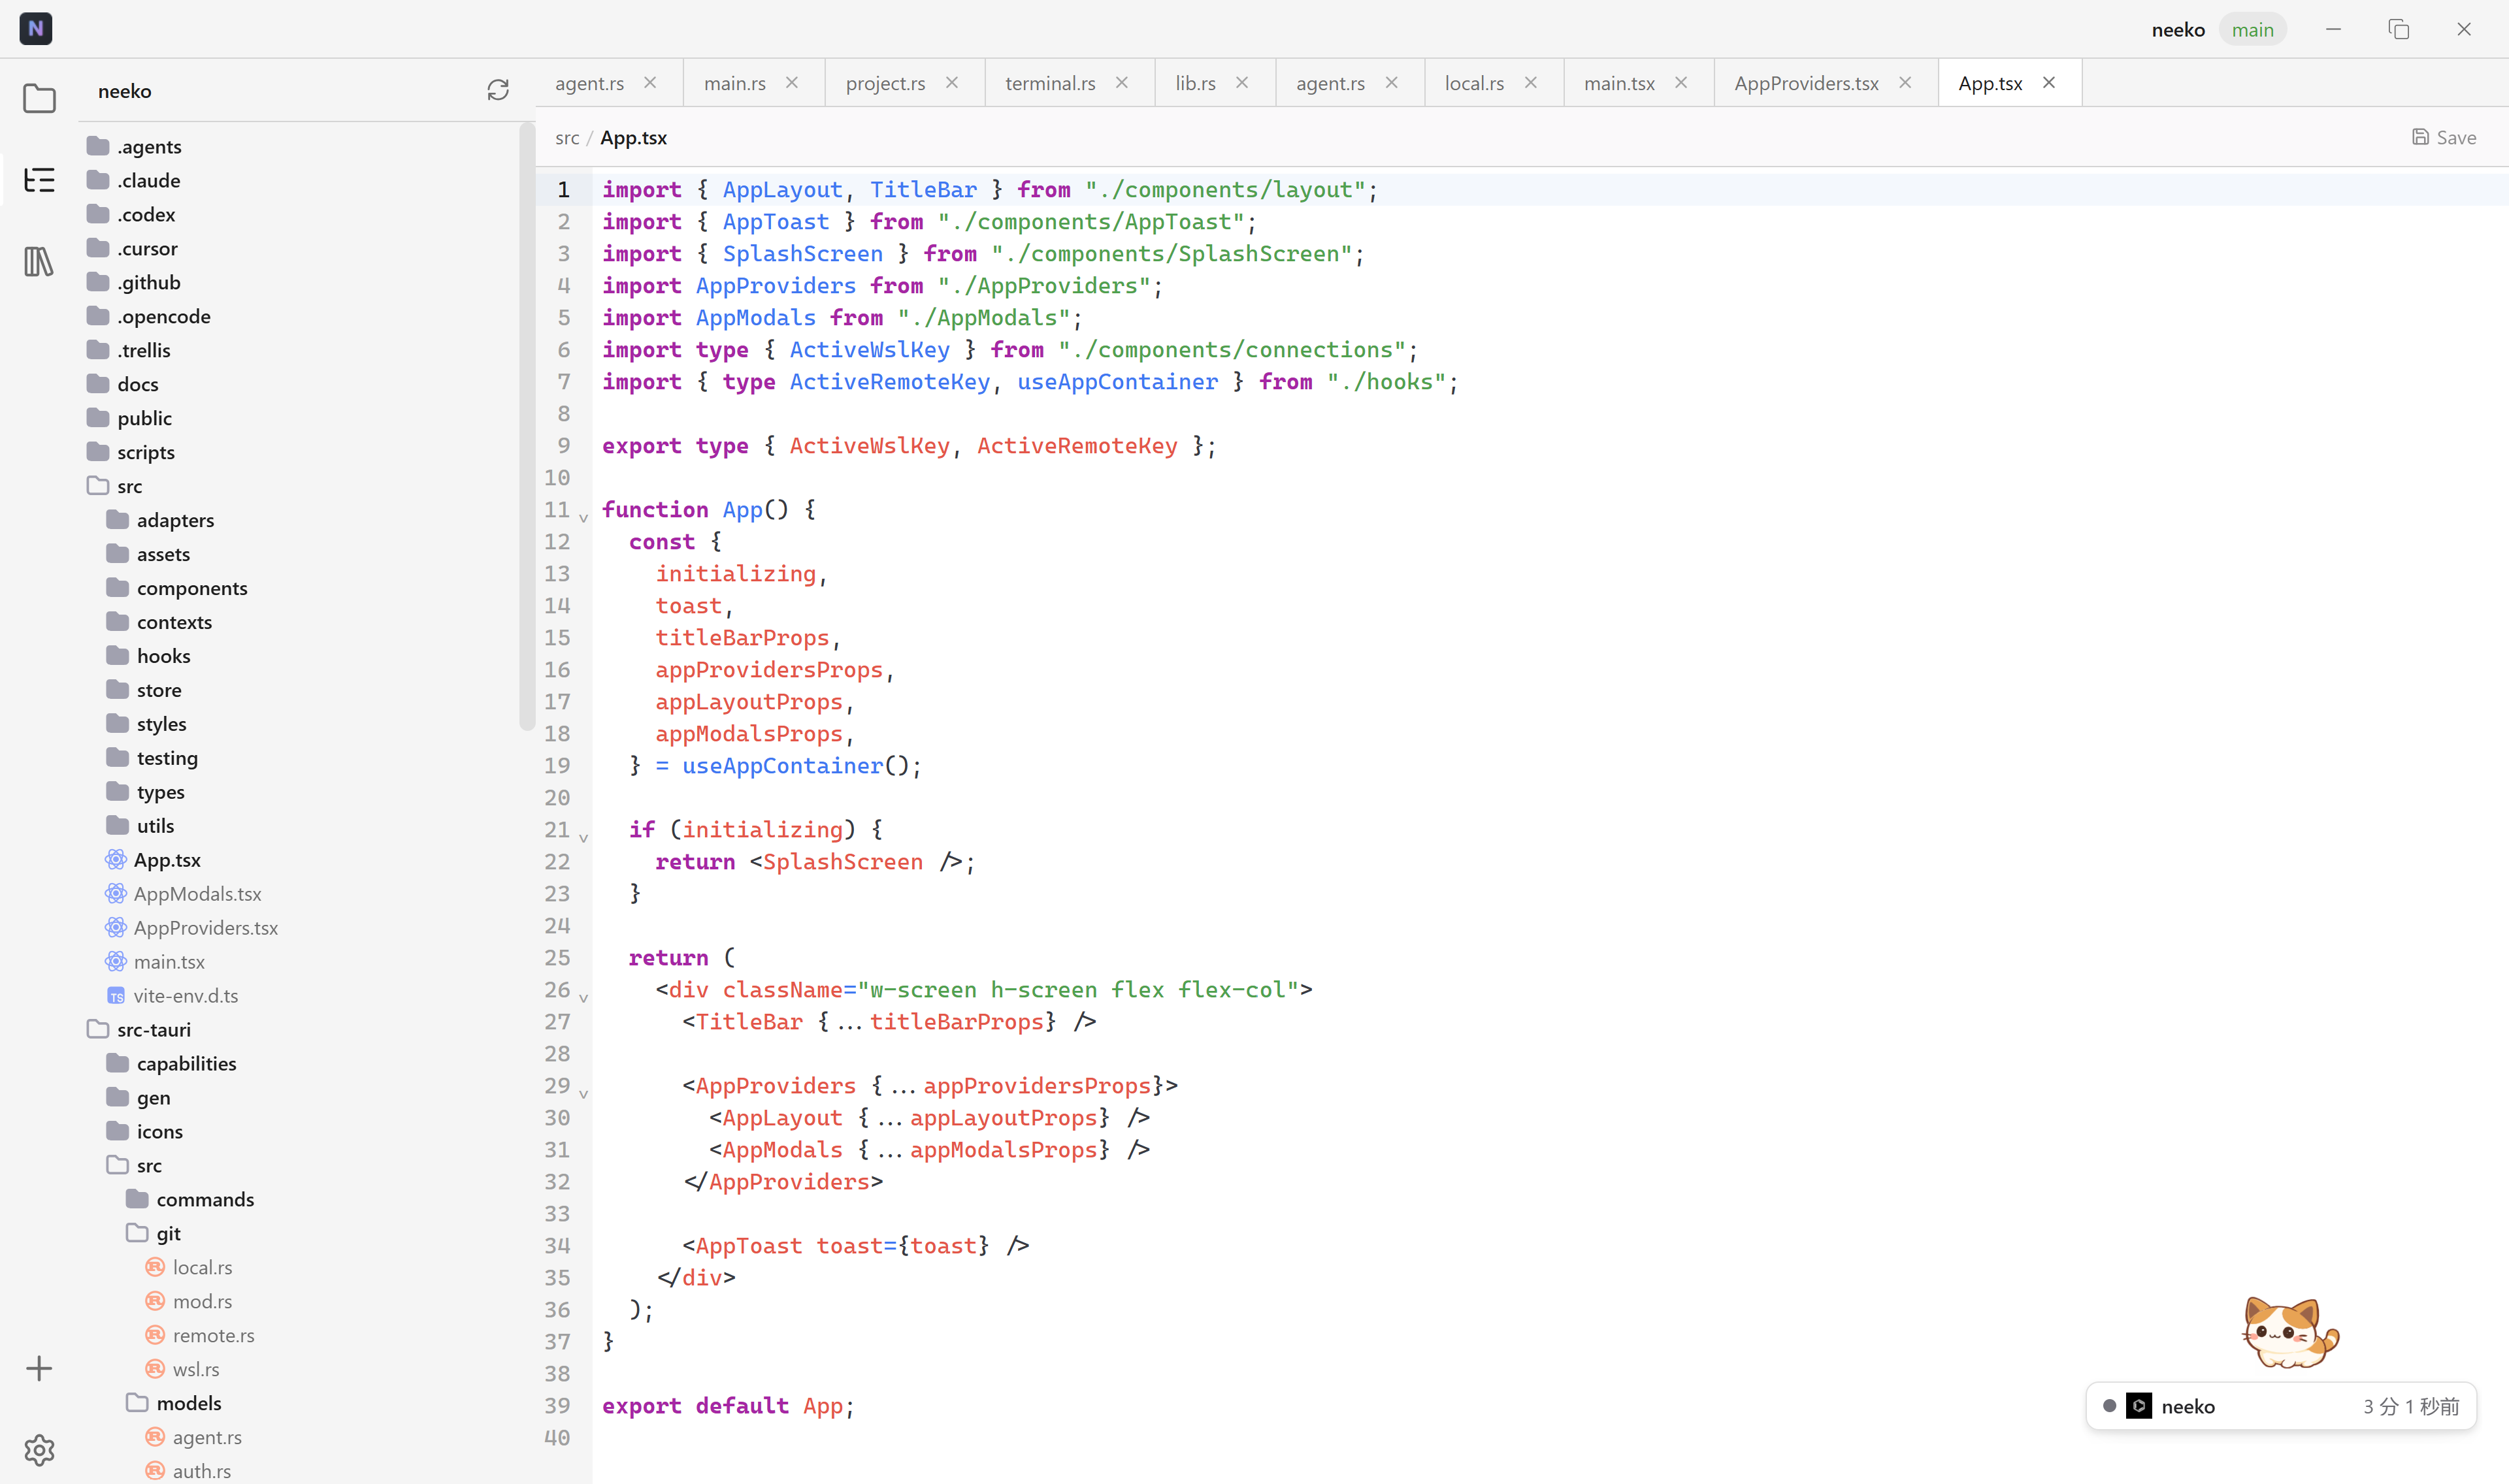Expand the components folder

coord(177,588)
